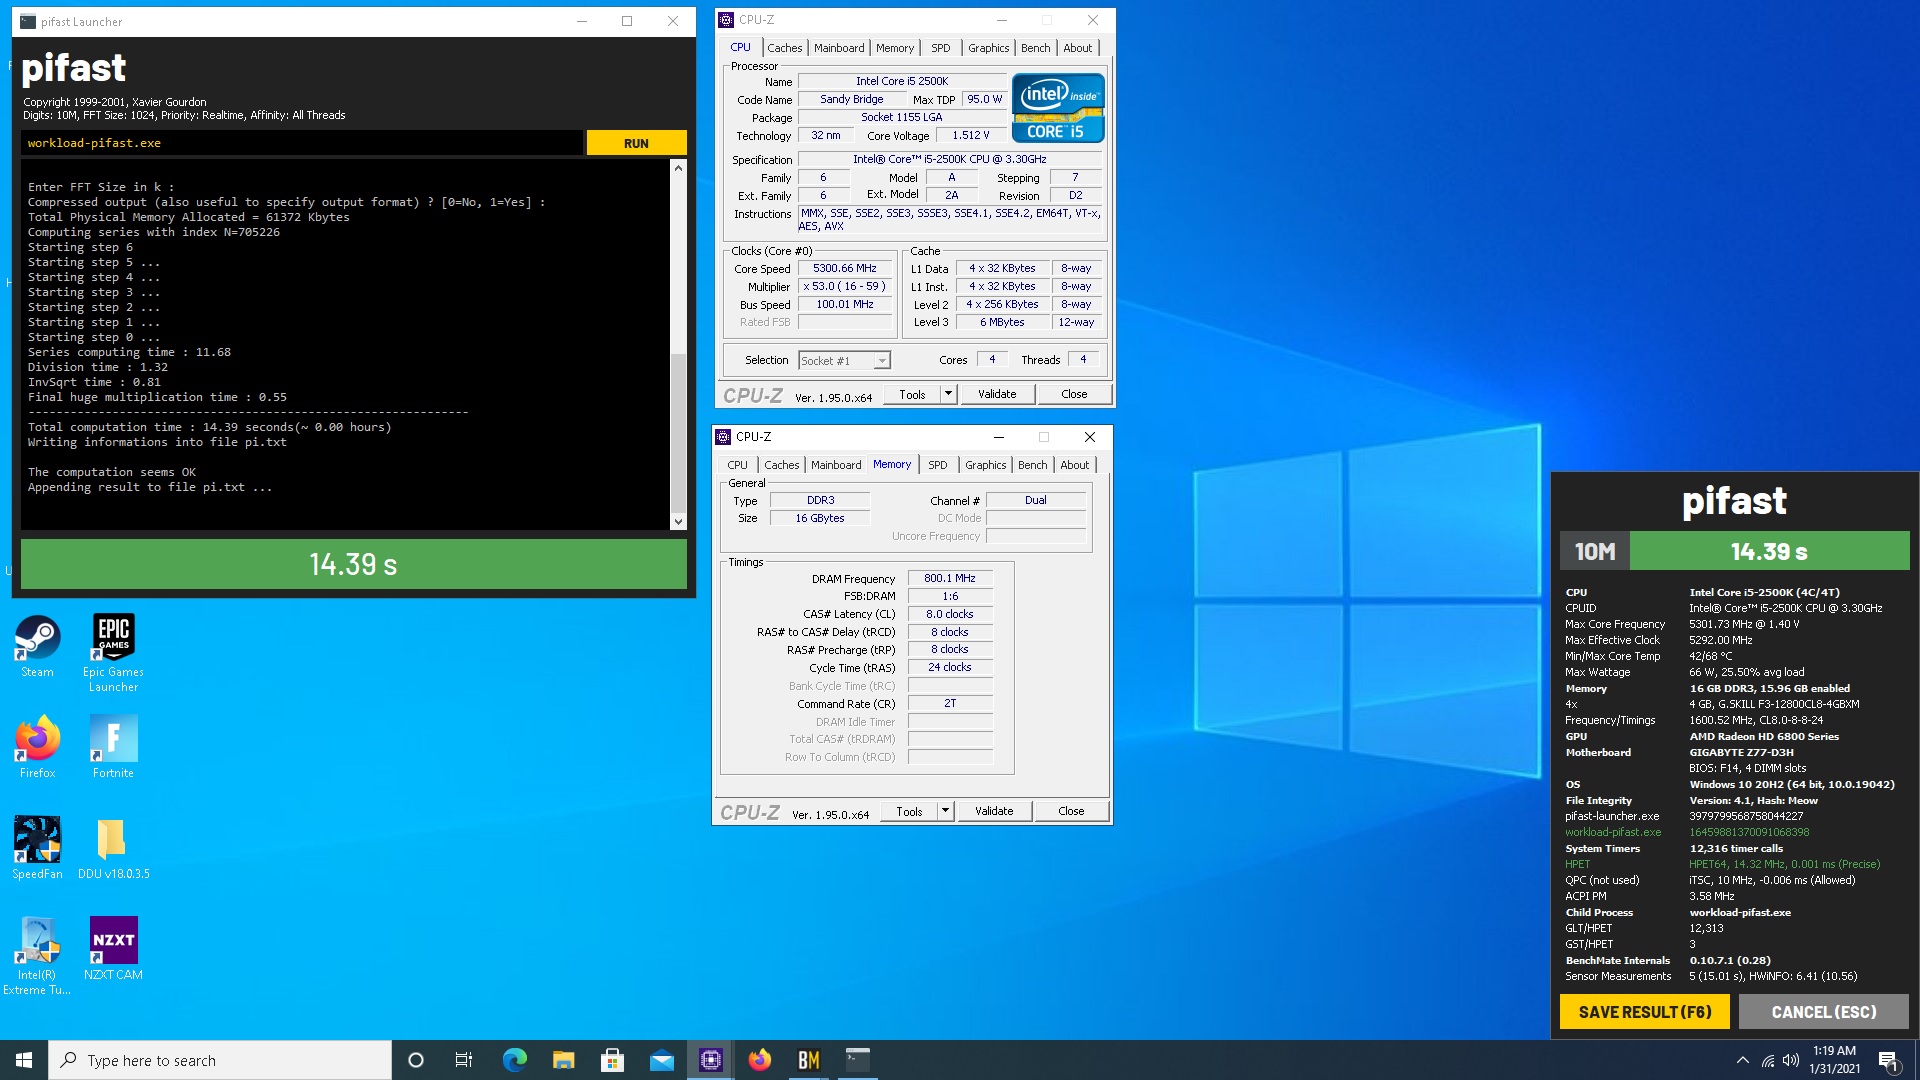Open the SpeedFan desktop shortcut
Screen dimensions: 1920x1080
click(37, 848)
